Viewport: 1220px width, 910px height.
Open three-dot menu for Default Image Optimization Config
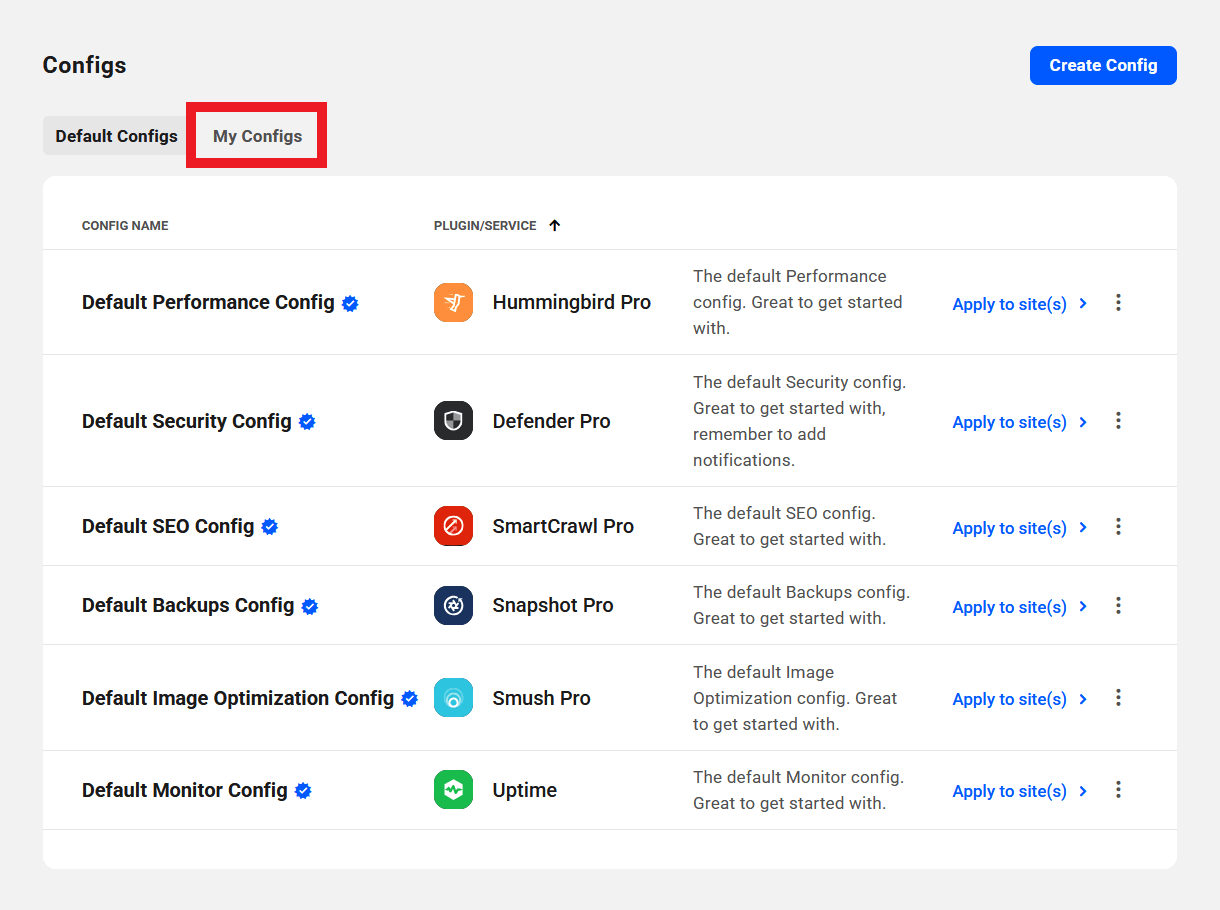click(x=1118, y=698)
